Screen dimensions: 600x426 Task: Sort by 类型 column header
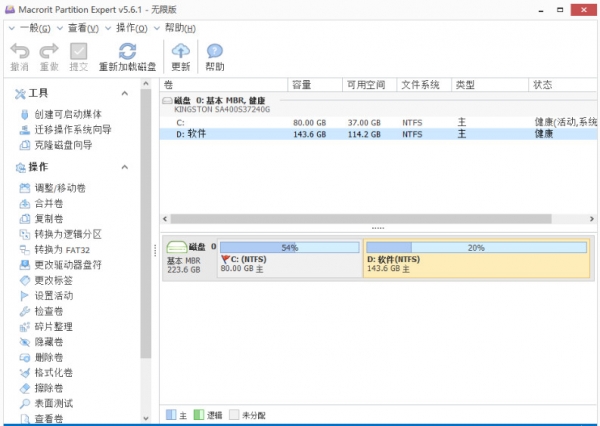(x=490, y=85)
